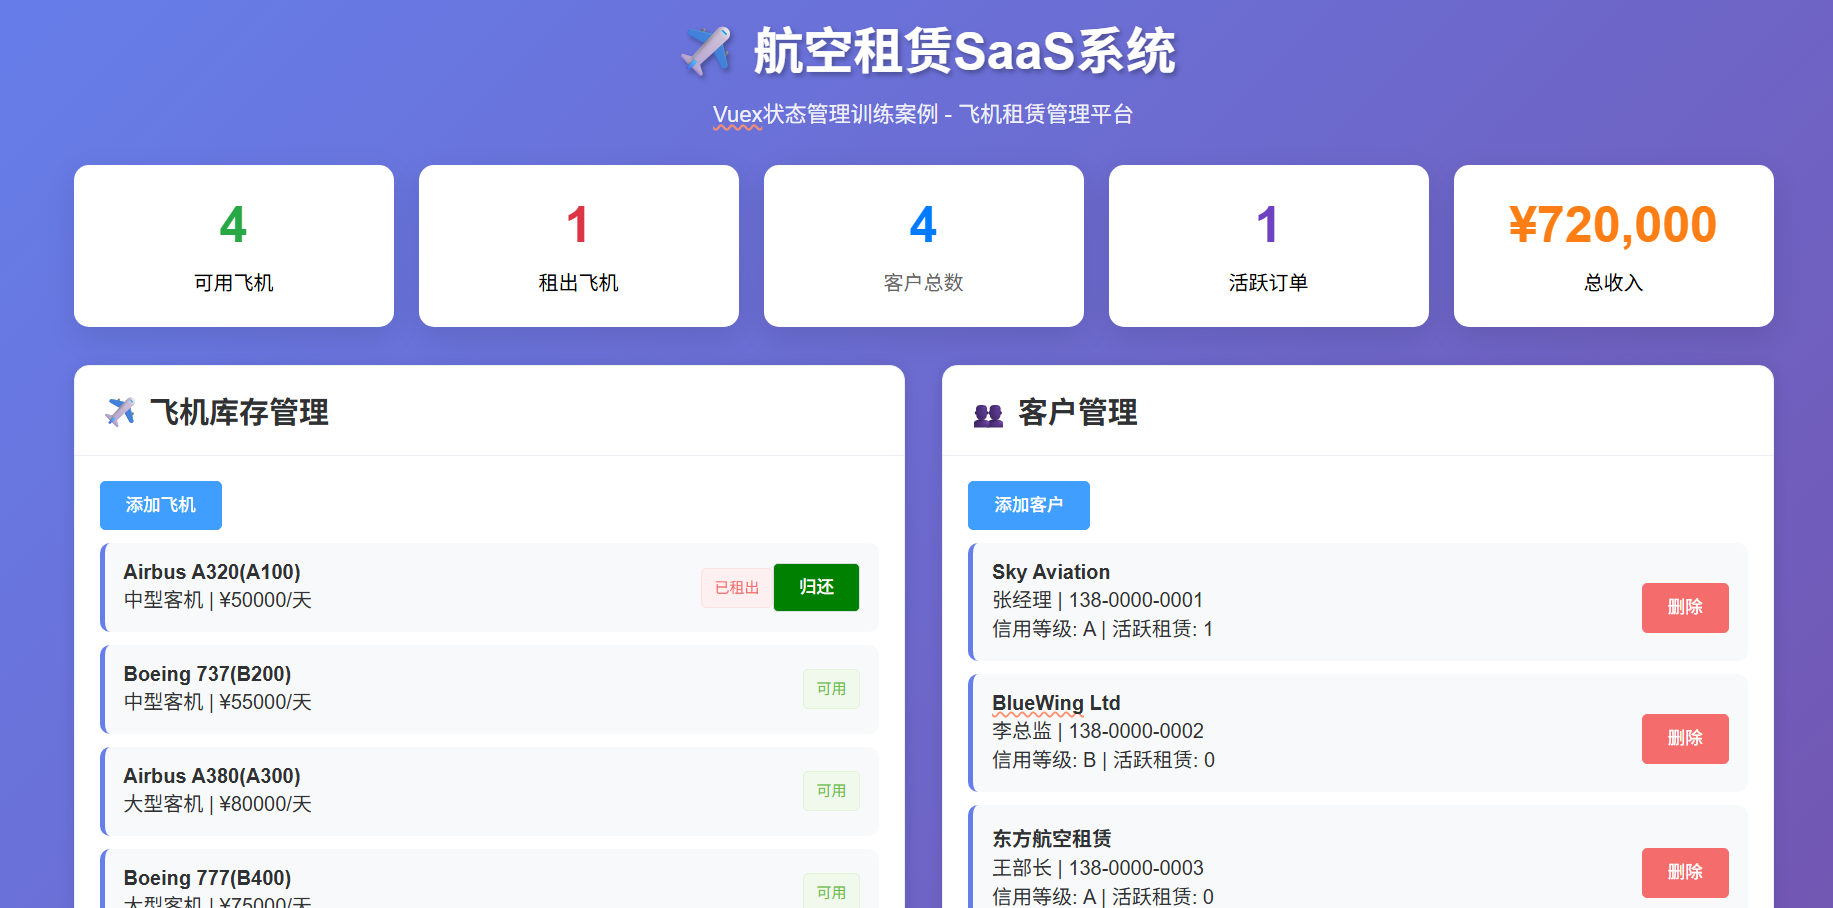Select the 租出飞机 statistics card
This screenshot has height=908, width=1833.
(579, 246)
